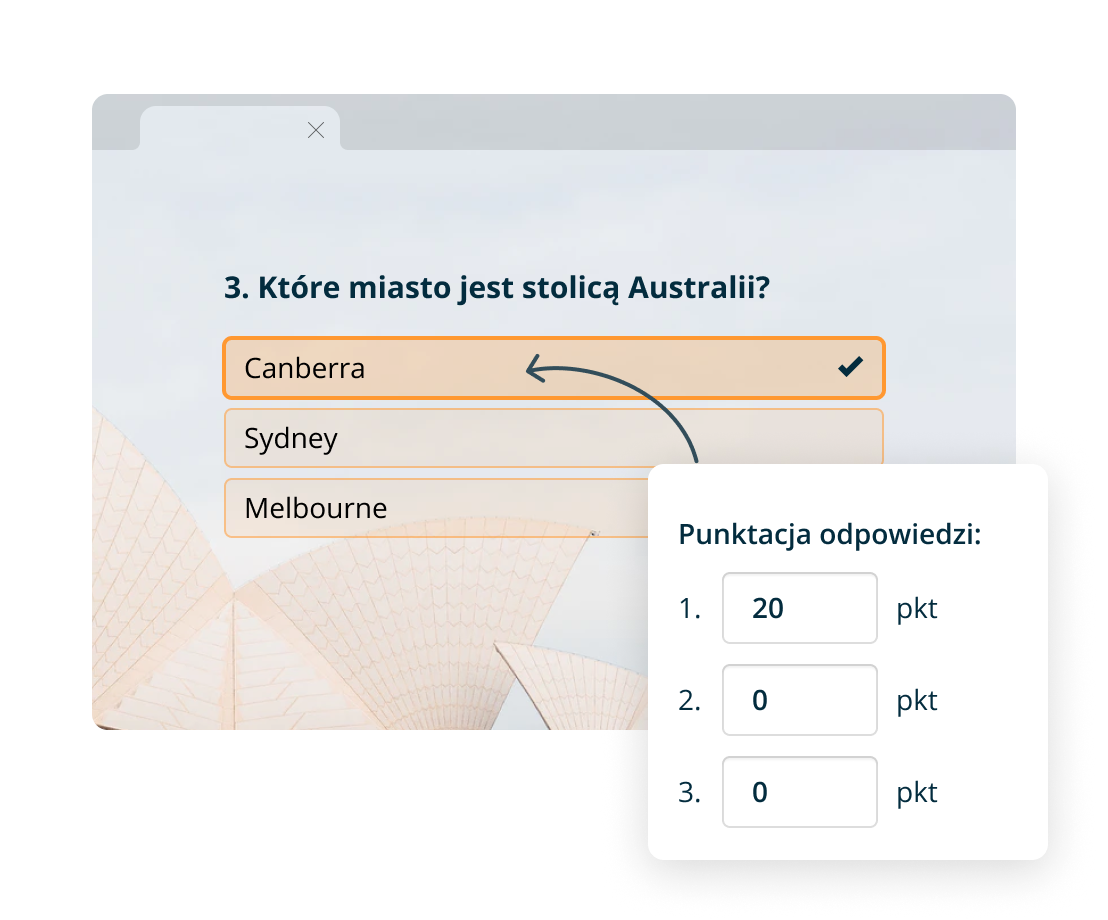Image resolution: width=1108 pixels, height=920 pixels.
Task: Click the 'pkt' label next to answer 1
Action: coord(917,609)
